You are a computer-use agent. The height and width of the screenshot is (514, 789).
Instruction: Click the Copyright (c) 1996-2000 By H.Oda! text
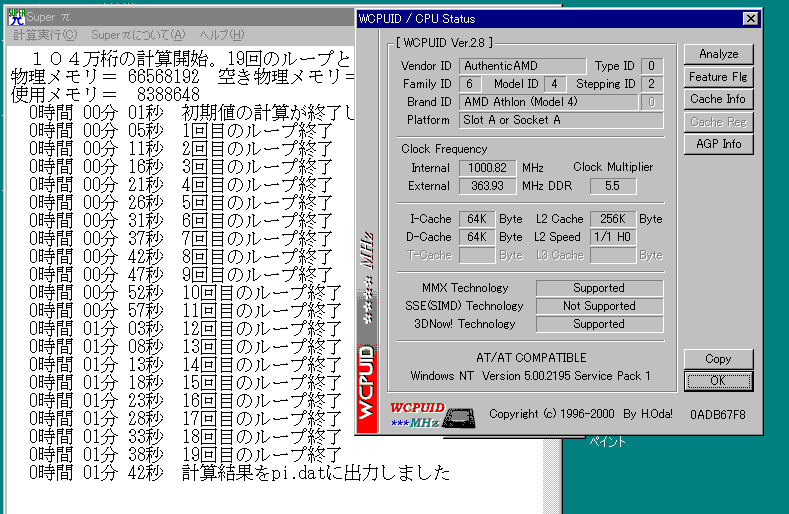pyautogui.click(x=581, y=414)
